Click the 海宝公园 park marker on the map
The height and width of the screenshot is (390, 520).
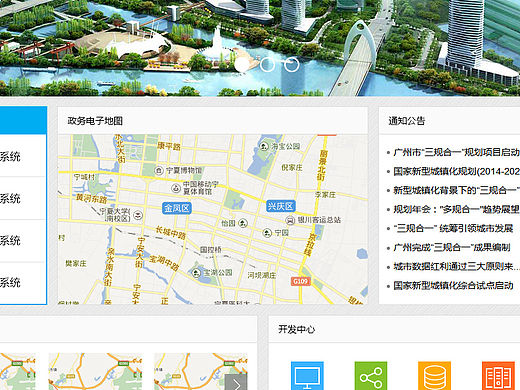(x=264, y=146)
